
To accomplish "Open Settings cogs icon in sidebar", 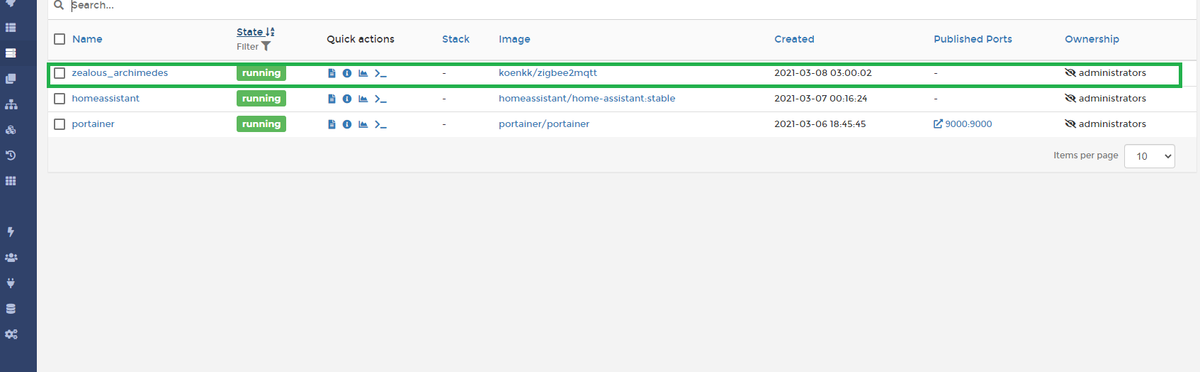I will pos(11,334).
